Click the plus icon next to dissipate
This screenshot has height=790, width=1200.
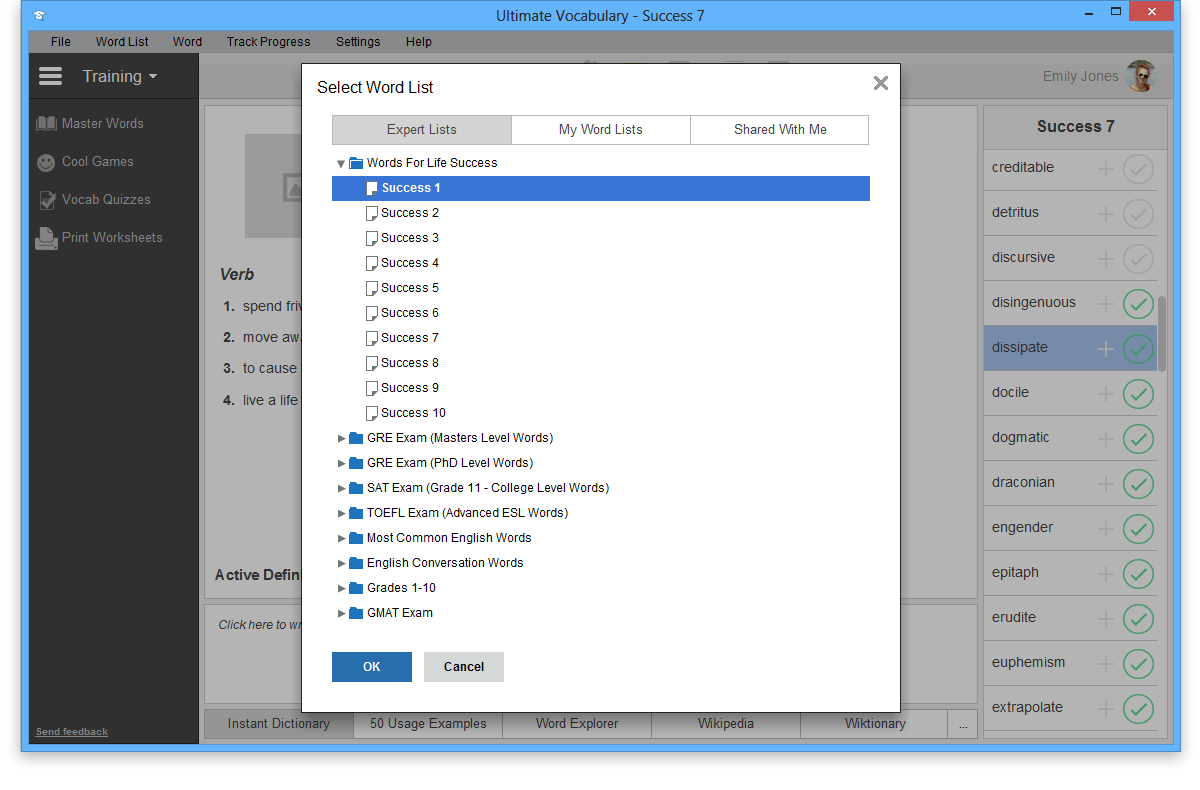pyautogui.click(x=1106, y=349)
